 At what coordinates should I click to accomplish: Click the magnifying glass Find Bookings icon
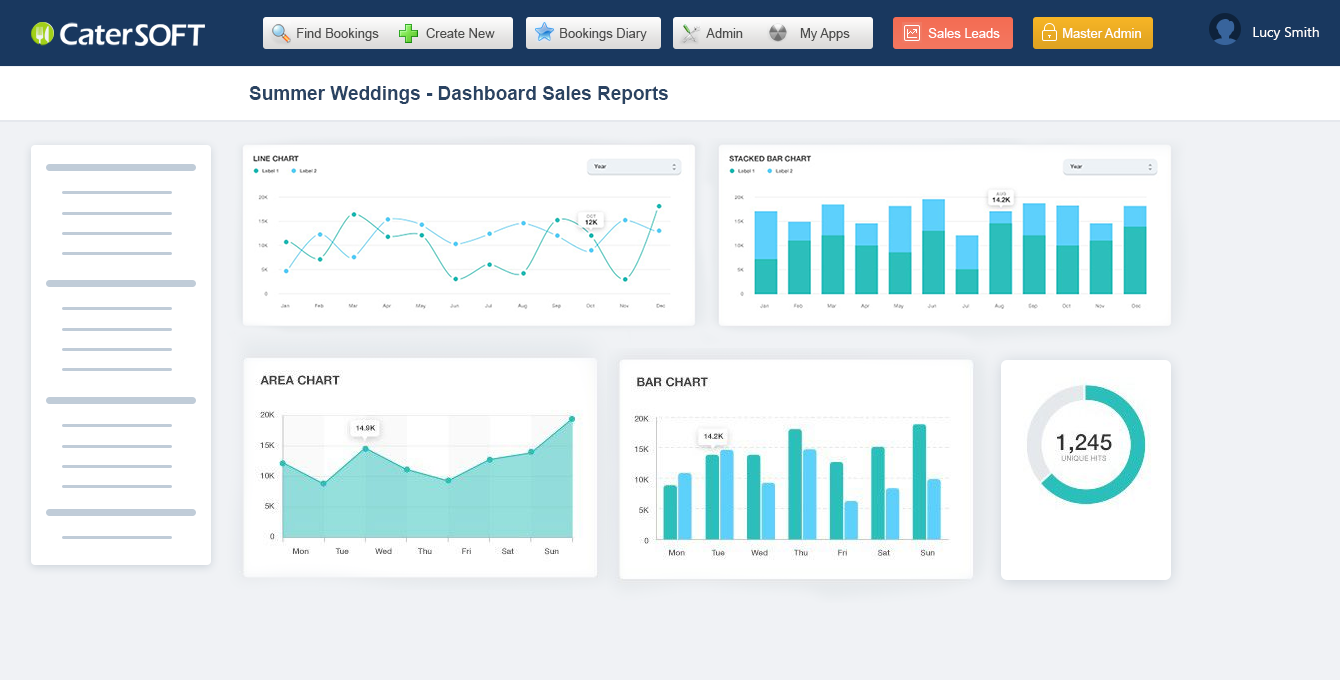[281, 32]
